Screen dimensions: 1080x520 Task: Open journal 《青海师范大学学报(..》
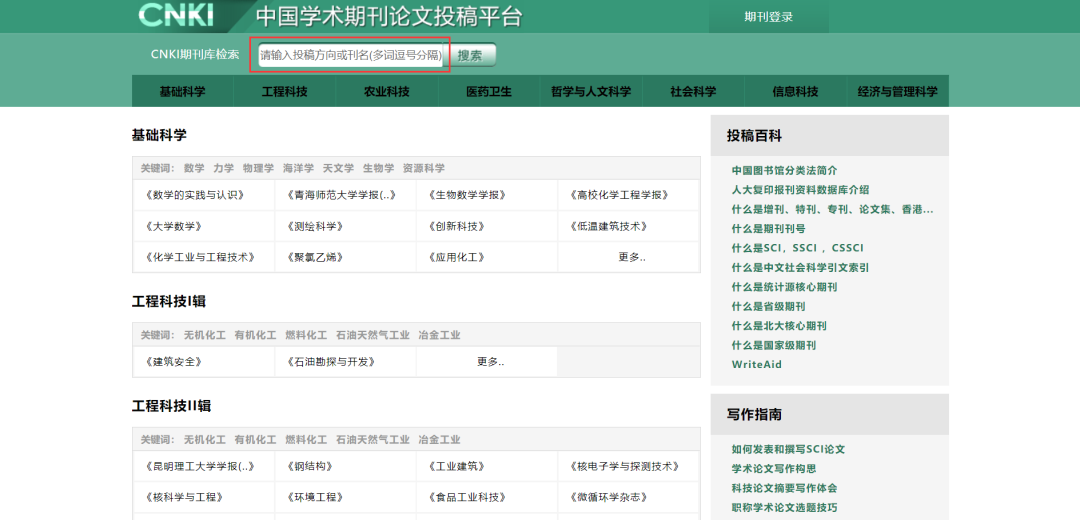click(342, 195)
